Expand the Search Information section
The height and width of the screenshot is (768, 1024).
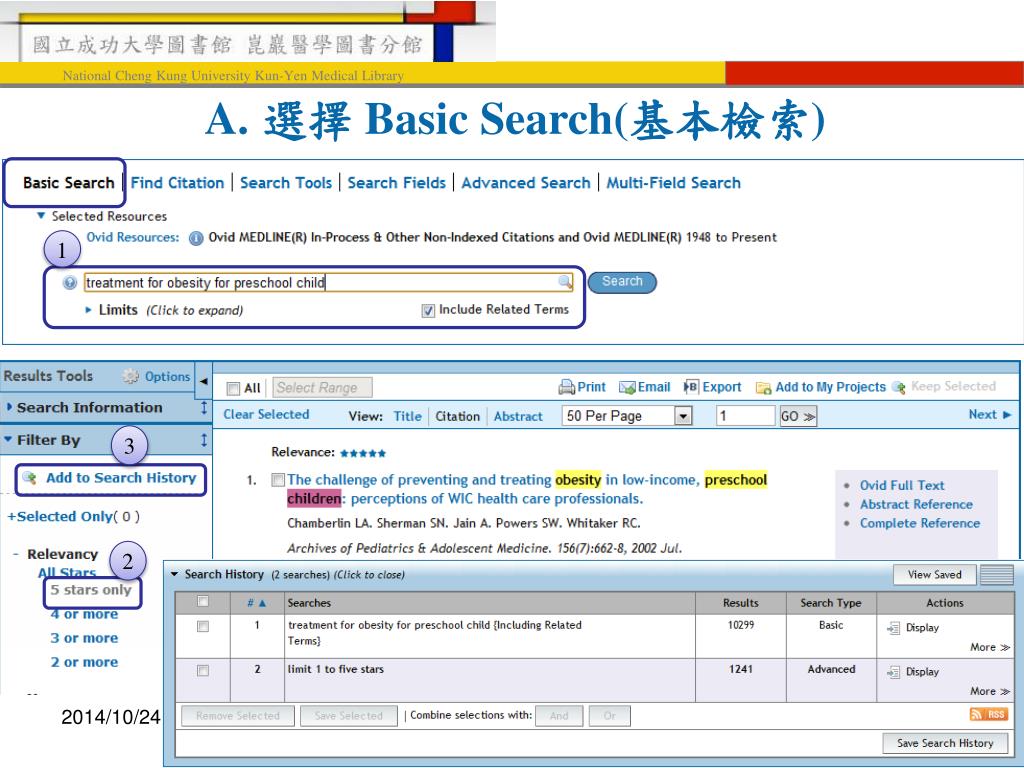[x=9, y=407]
